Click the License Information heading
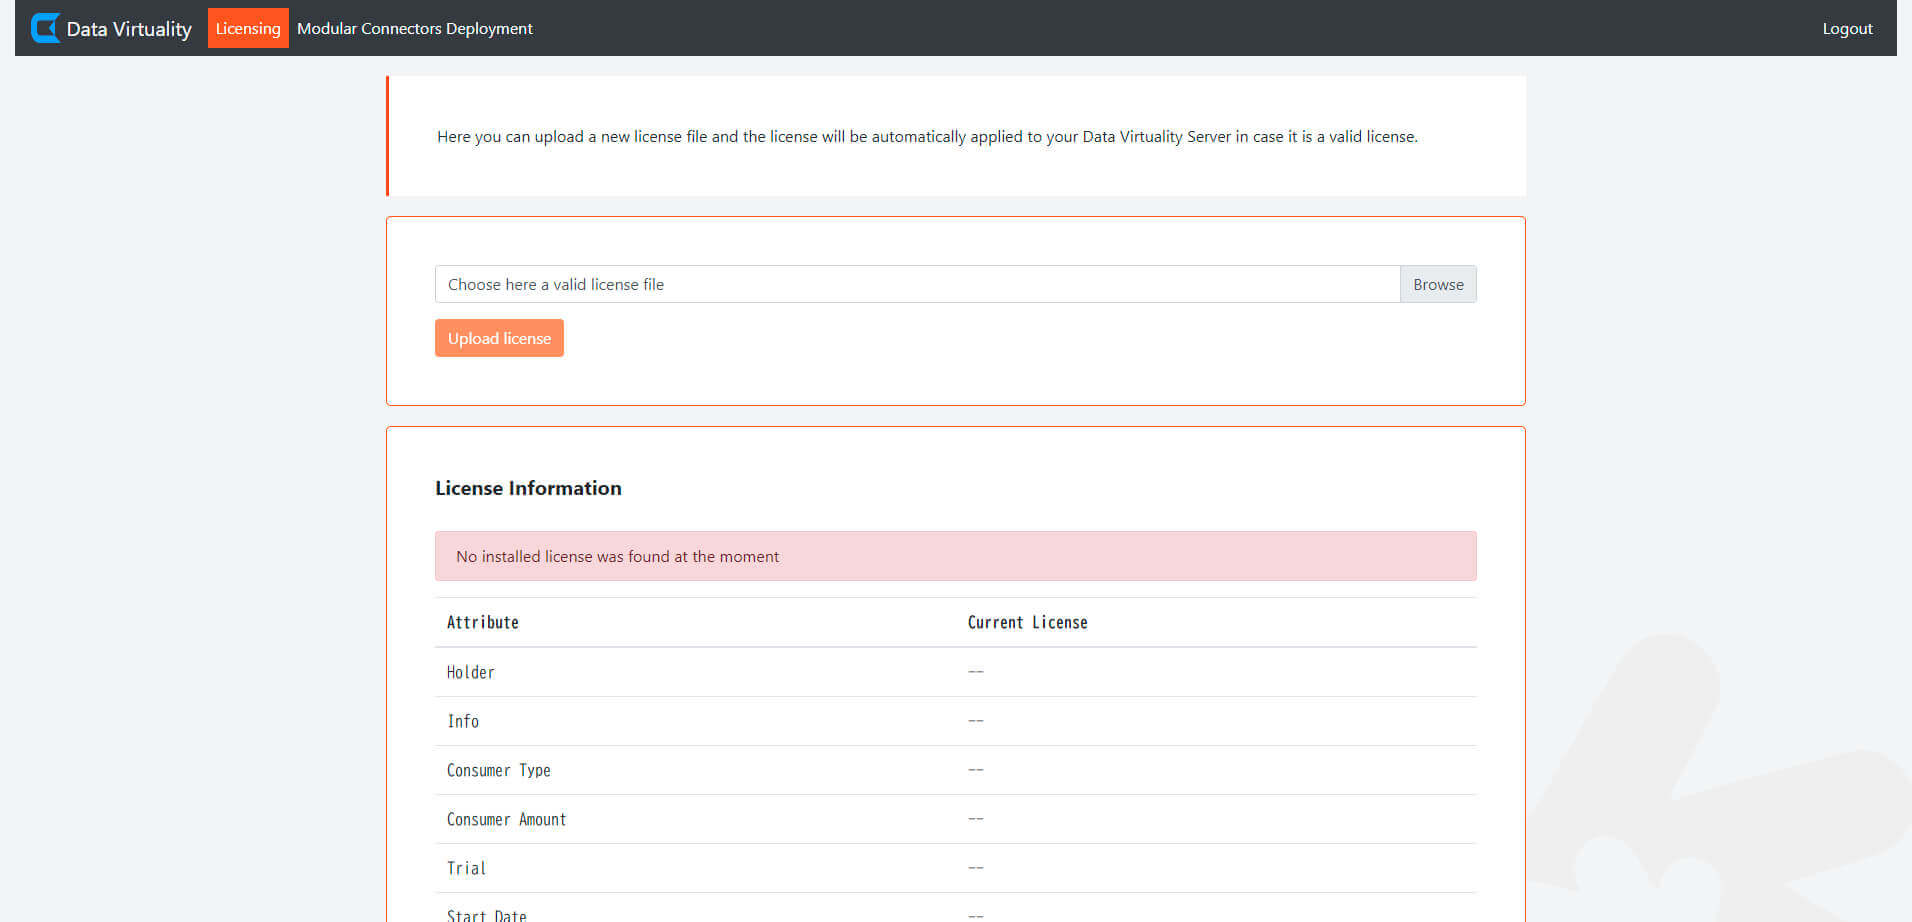1912x922 pixels. click(528, 488)
